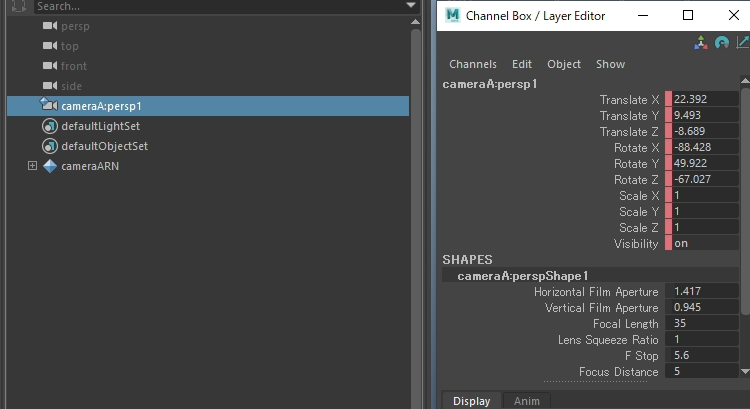
Task: Open the Show menu
Action: pos(610,64)
